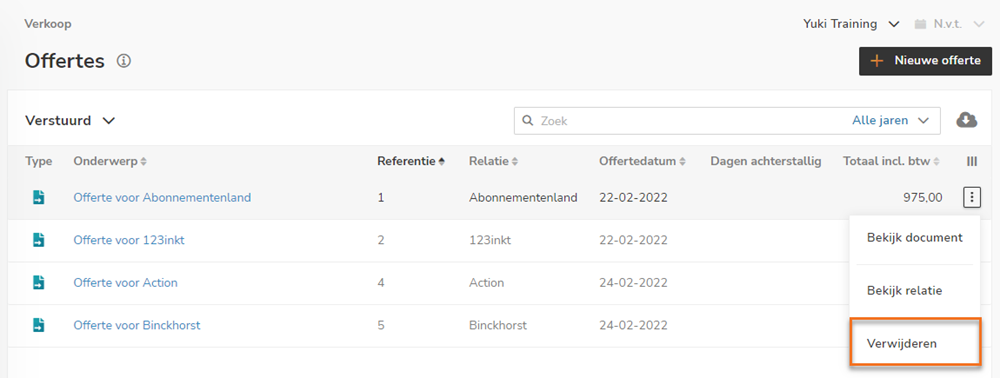
Task: Create a Nieuwe offerte
Action: coord(925,61)
